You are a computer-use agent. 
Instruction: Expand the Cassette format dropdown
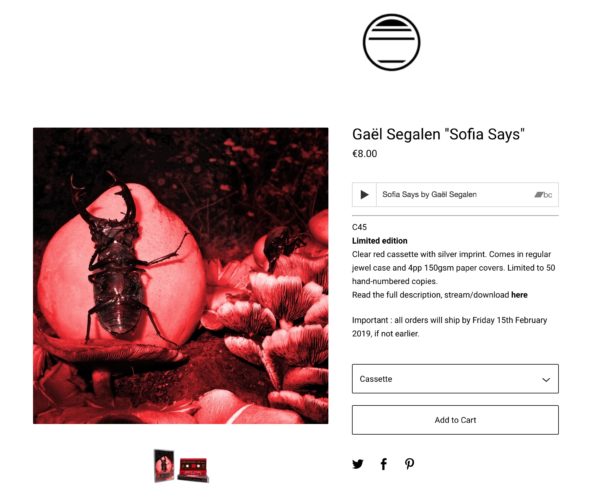pos(455,379)
